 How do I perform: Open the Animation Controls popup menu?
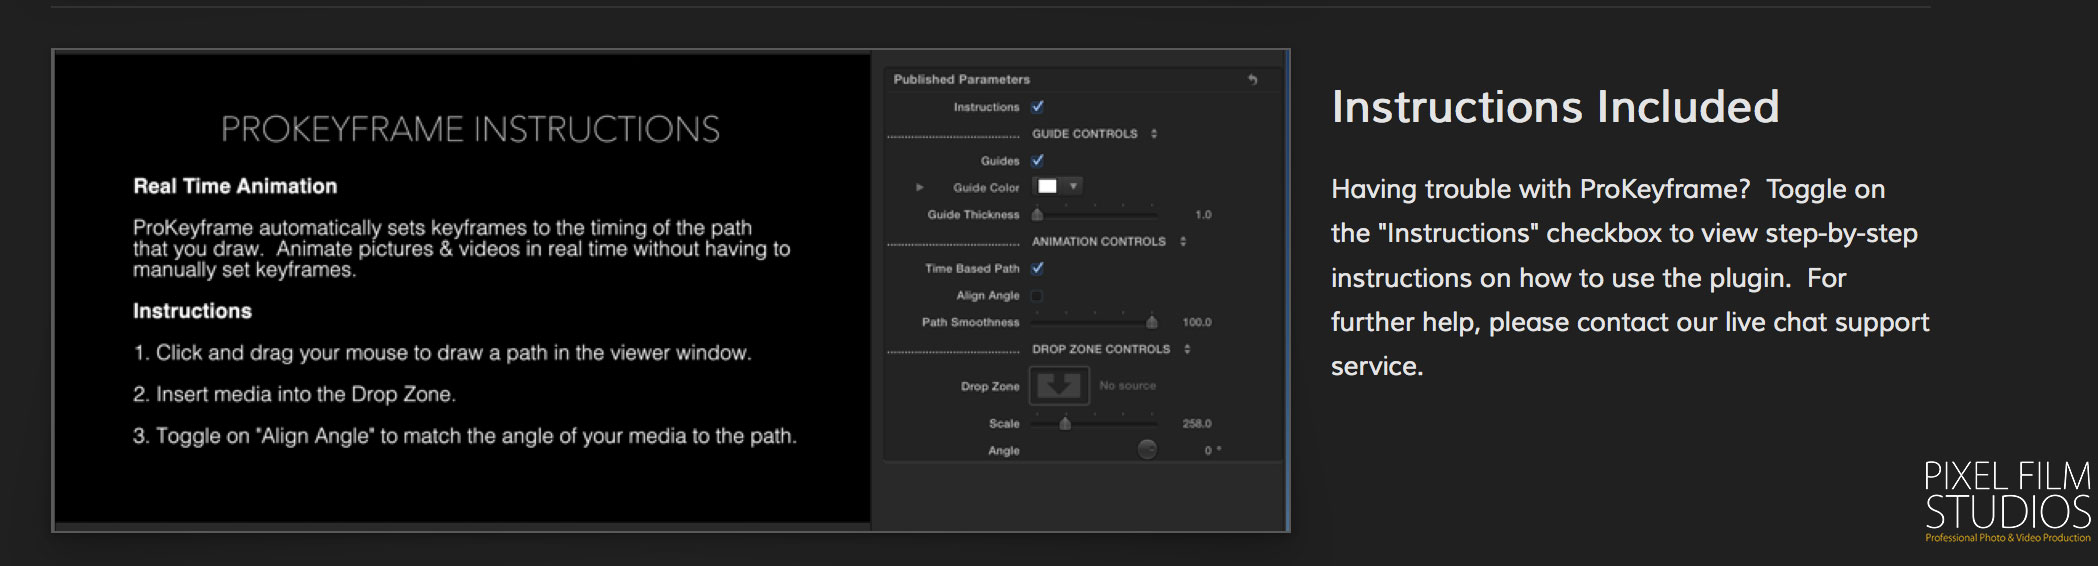(1183, 241)
